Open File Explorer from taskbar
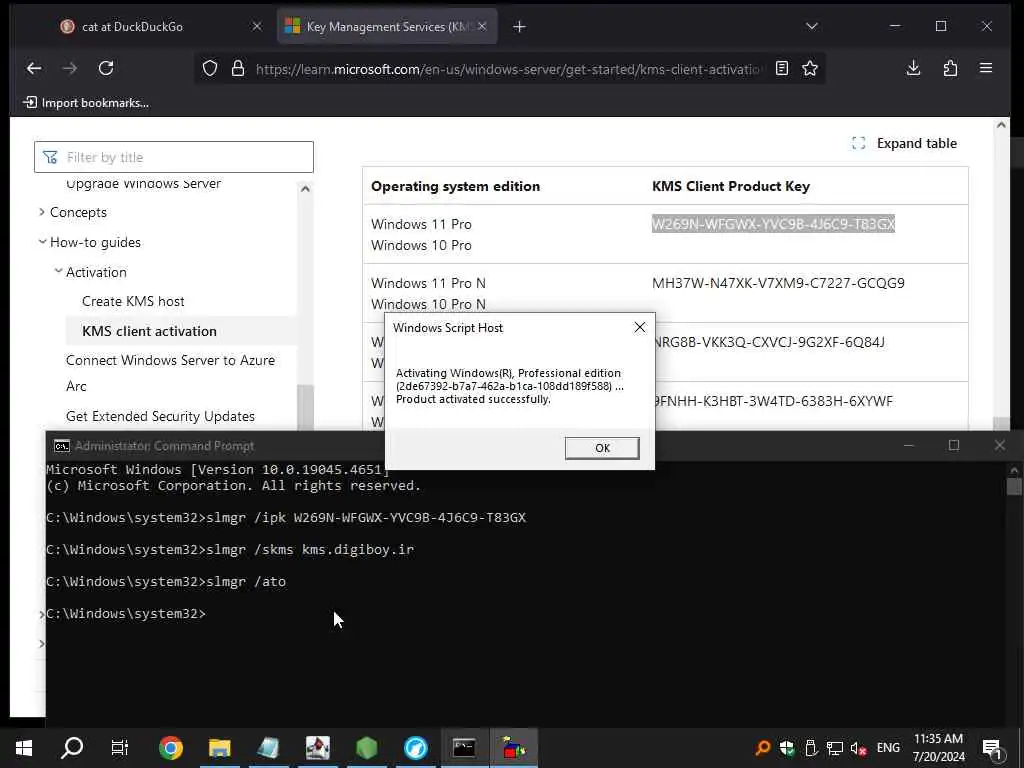 pyautogui.click(x=219, y=748)
